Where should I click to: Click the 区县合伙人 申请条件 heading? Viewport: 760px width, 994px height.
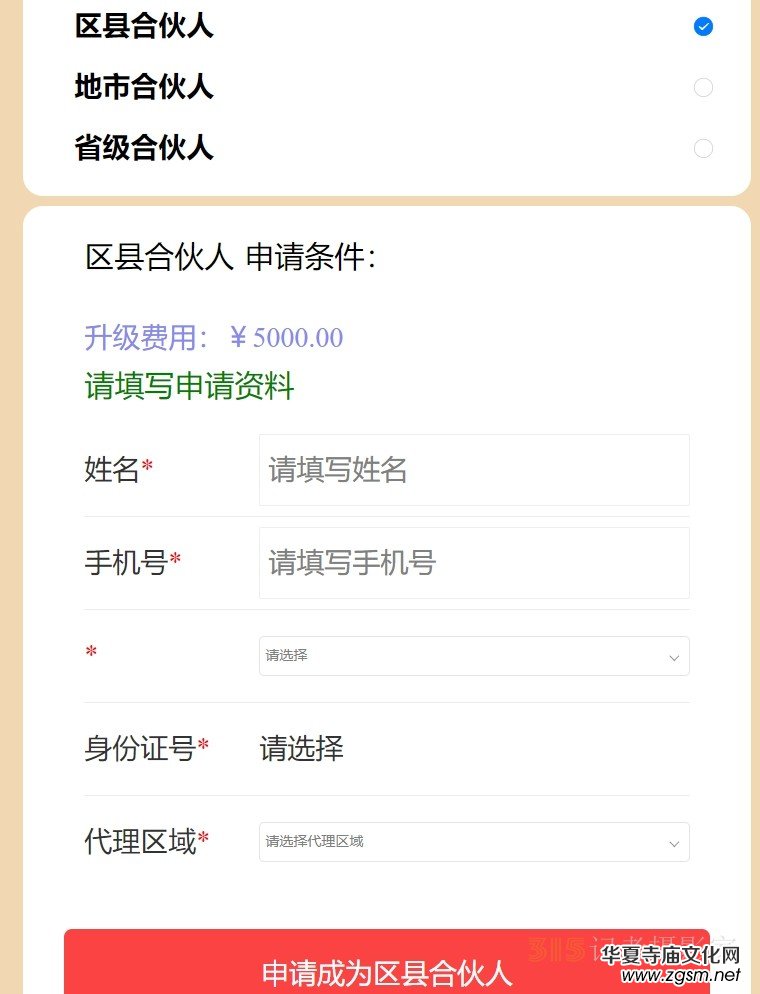pos(230,258)
